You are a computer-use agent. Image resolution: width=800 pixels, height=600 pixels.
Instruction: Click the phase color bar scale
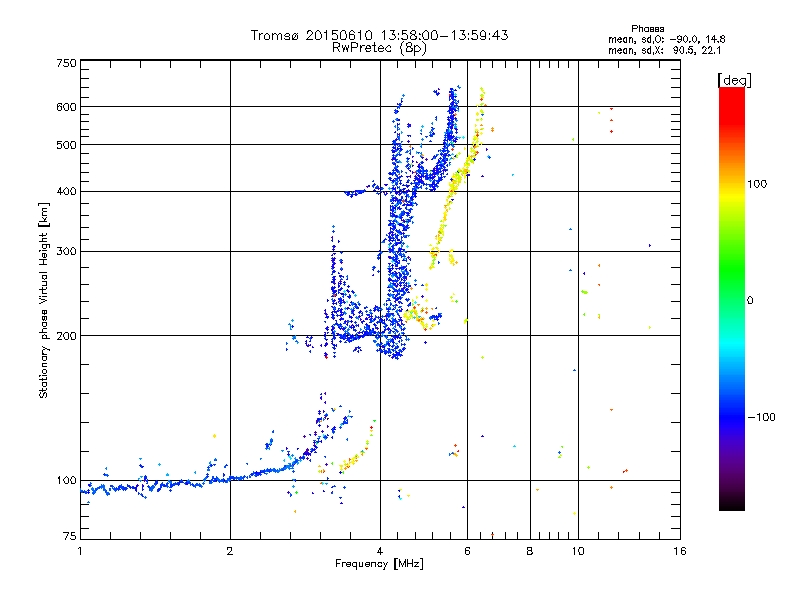pos(732,299)
